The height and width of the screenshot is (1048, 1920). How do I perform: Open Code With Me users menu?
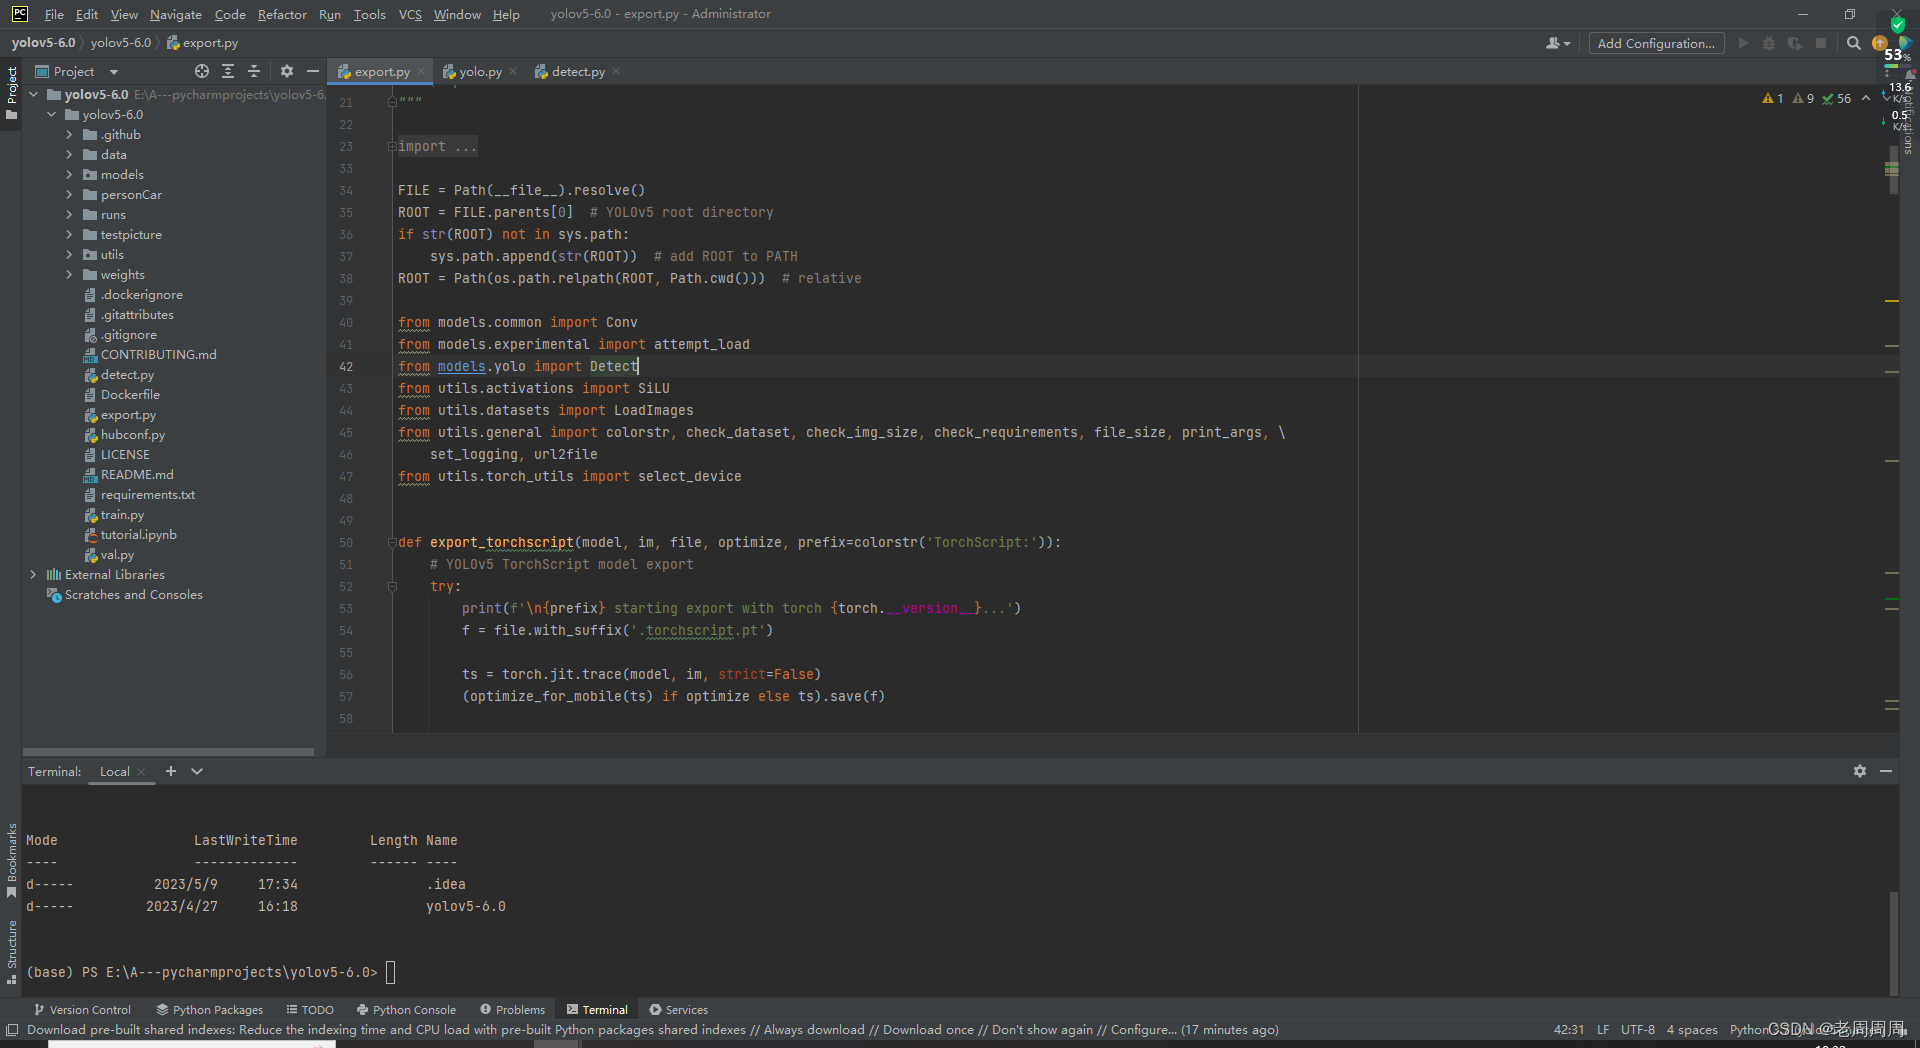point(1556,43)
